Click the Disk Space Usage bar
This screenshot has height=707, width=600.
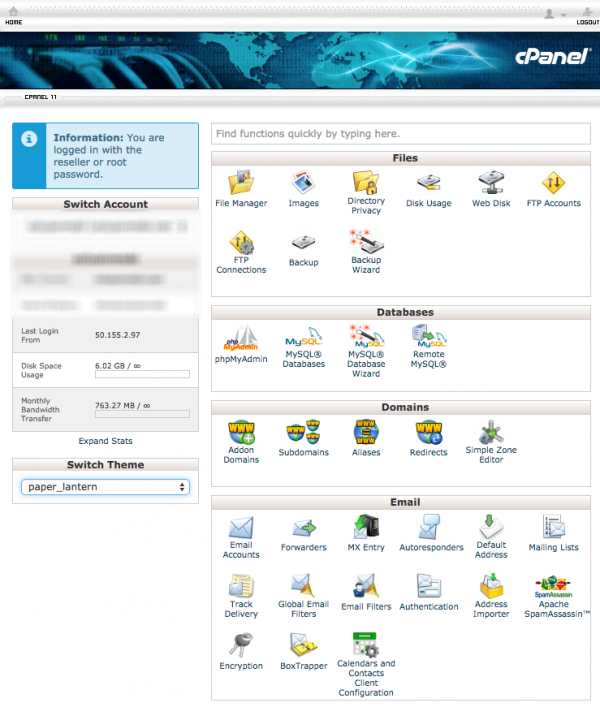[141, 375]
